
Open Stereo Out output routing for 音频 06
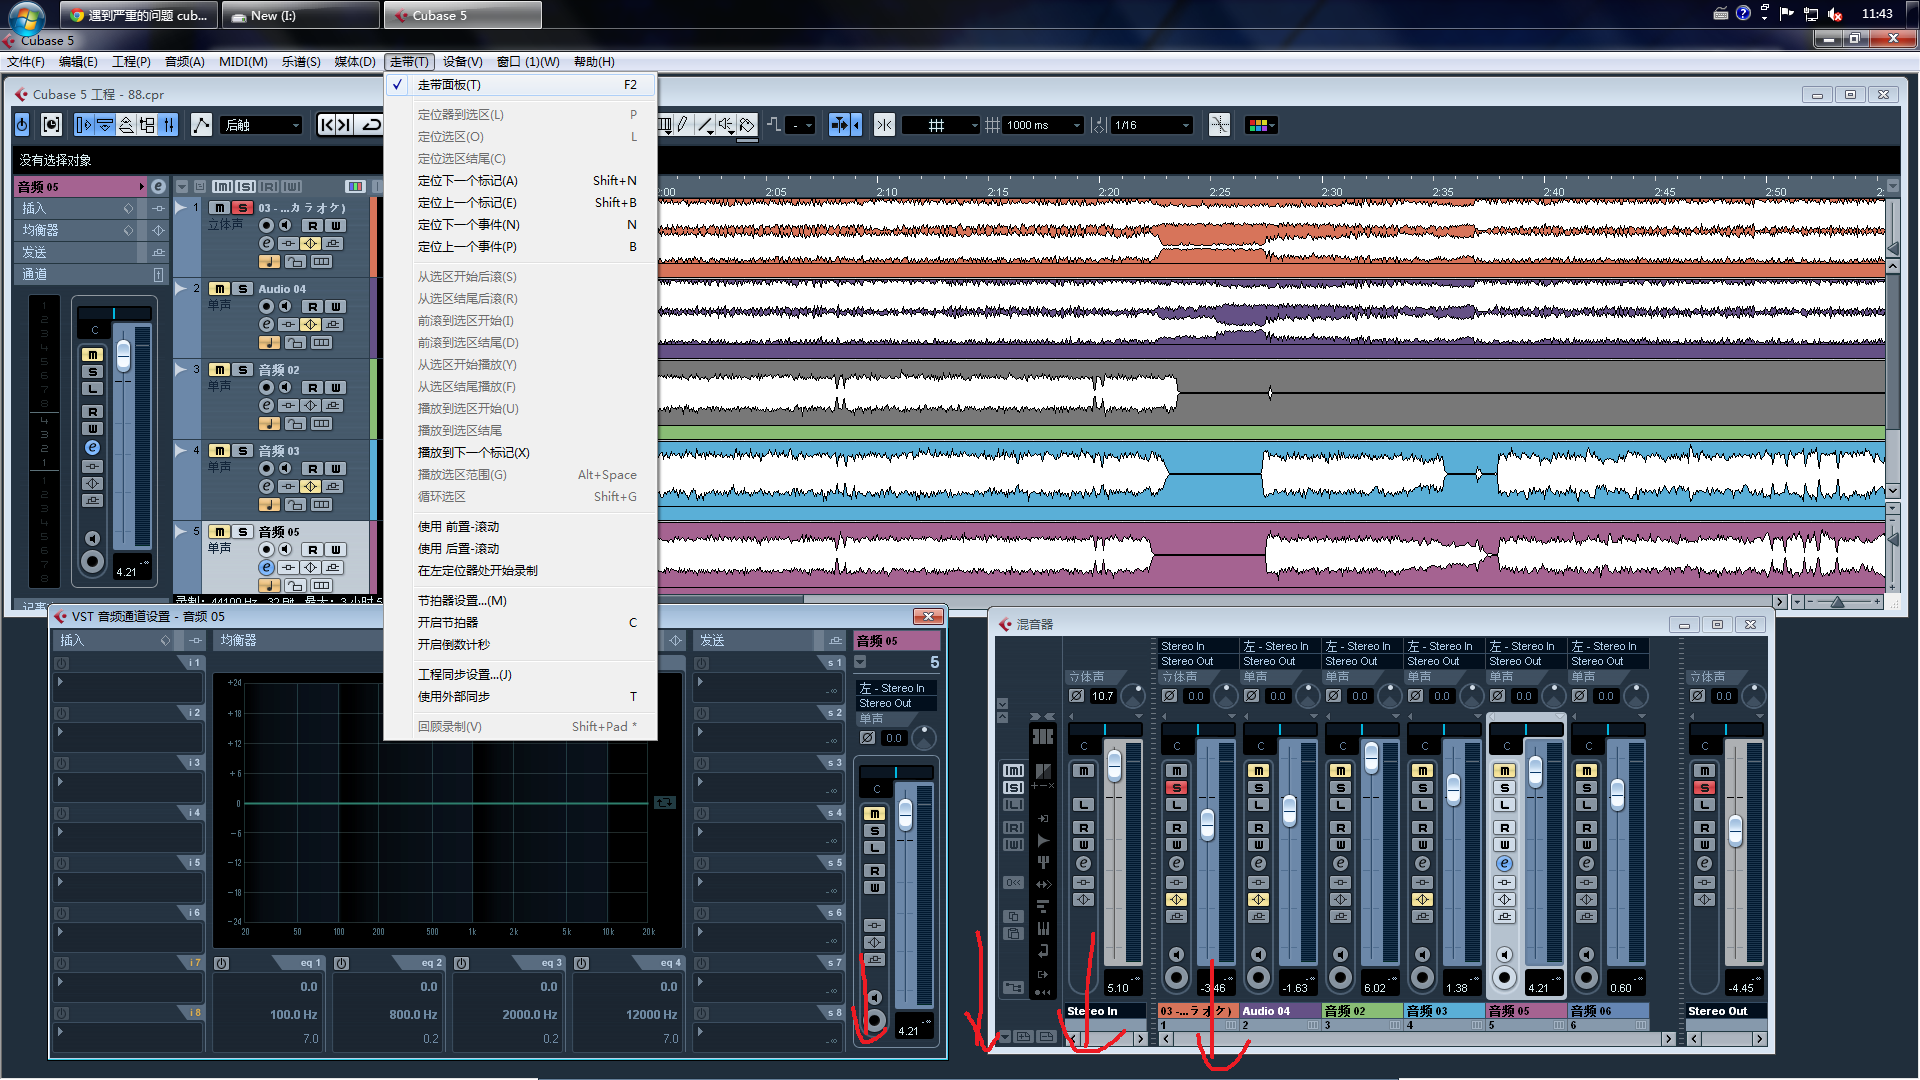point(1608,661)
